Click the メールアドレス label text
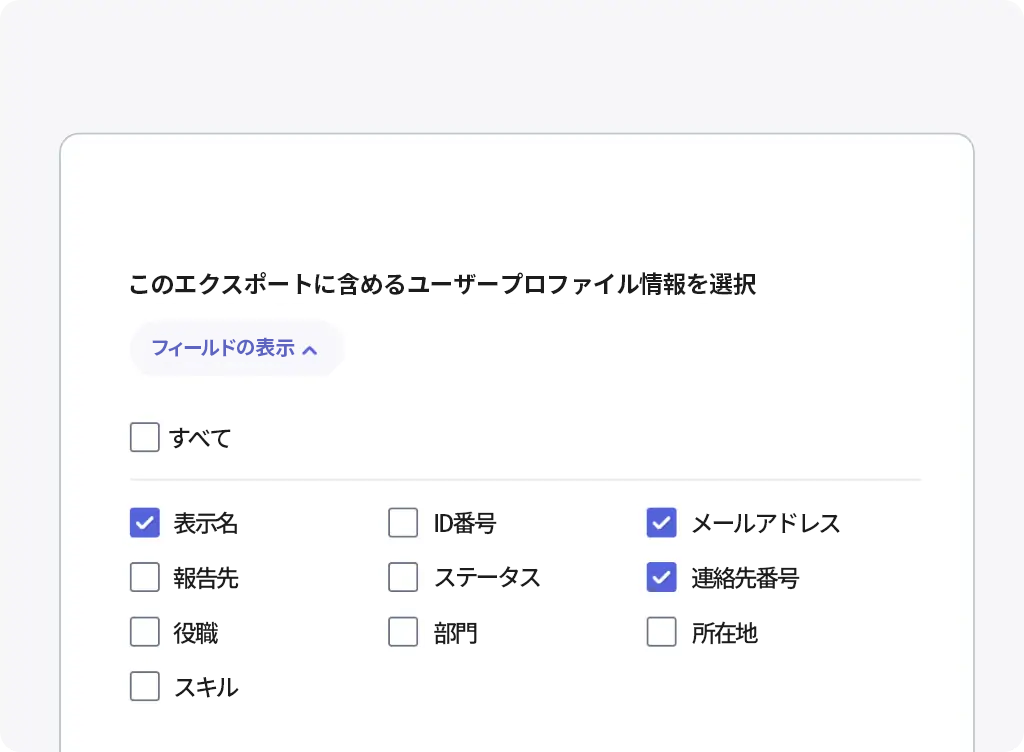 tap(766, 523)
